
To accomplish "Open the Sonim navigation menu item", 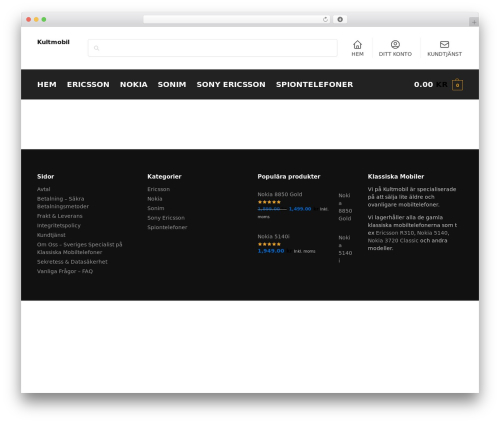I will coord(172,84).
